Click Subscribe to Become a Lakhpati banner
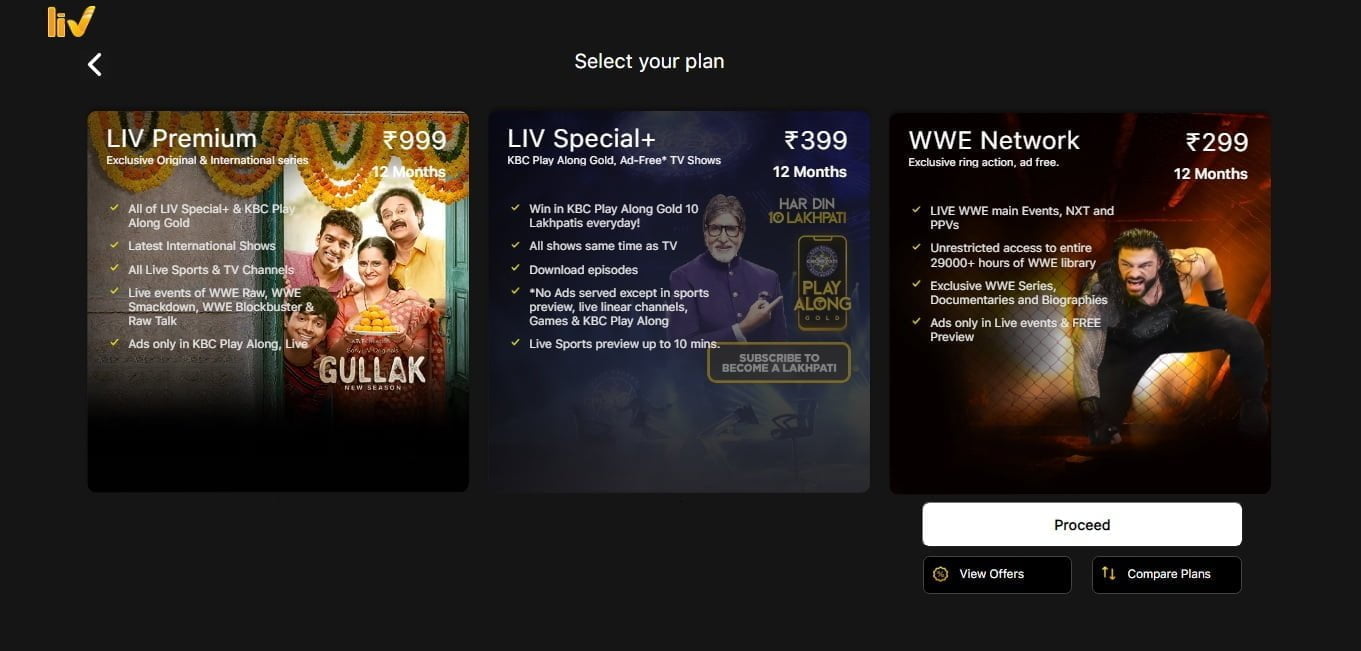The width and height of the screenshot is (1361, 651). tap(779, 363)
